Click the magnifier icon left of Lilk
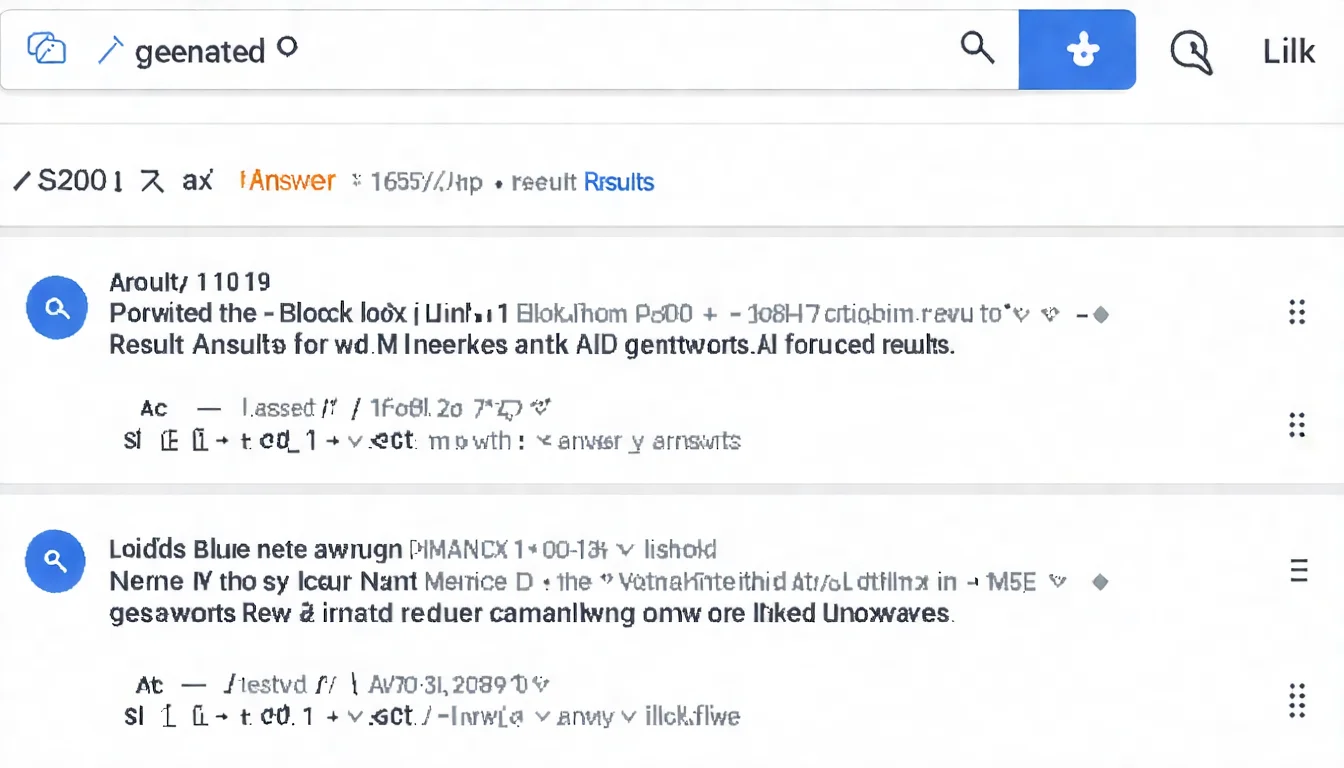 [1190, 50]
